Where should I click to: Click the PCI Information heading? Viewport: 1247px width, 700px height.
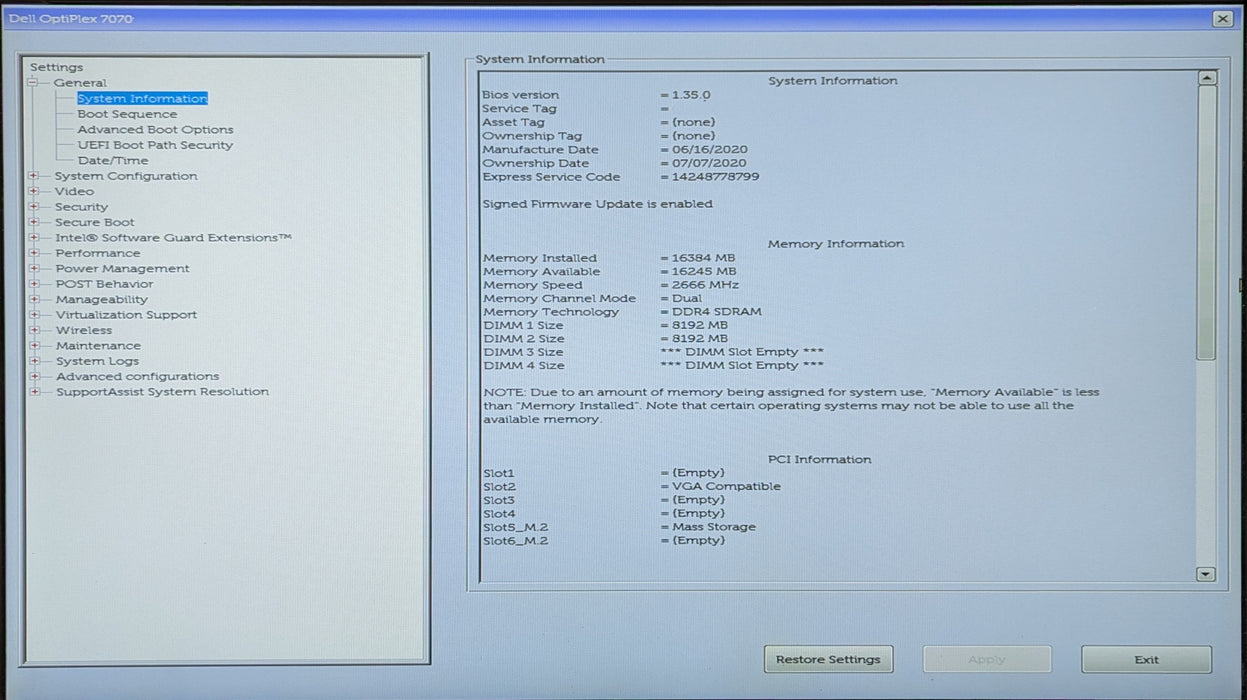point(820,460)
